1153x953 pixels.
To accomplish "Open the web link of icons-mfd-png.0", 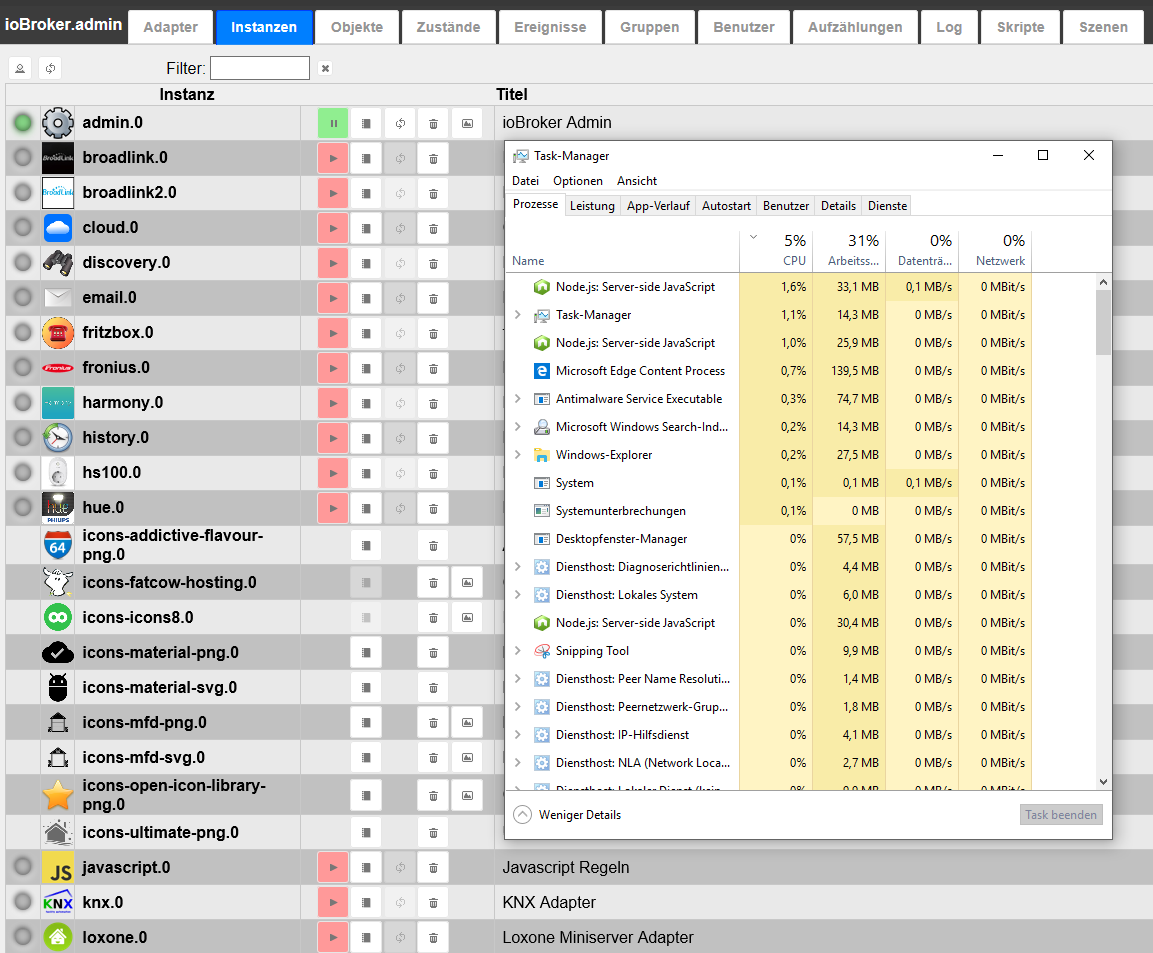I will click(467, 723).
